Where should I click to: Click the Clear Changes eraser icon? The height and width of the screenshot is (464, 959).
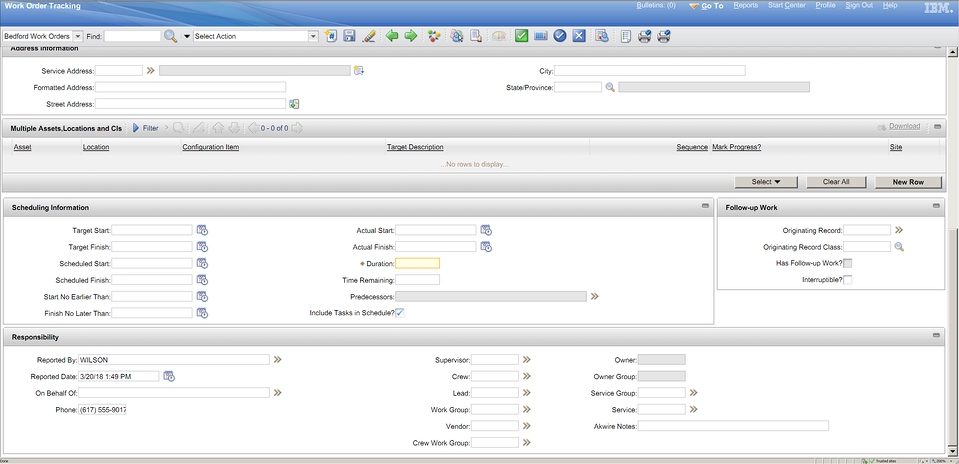tap(368, 36)
